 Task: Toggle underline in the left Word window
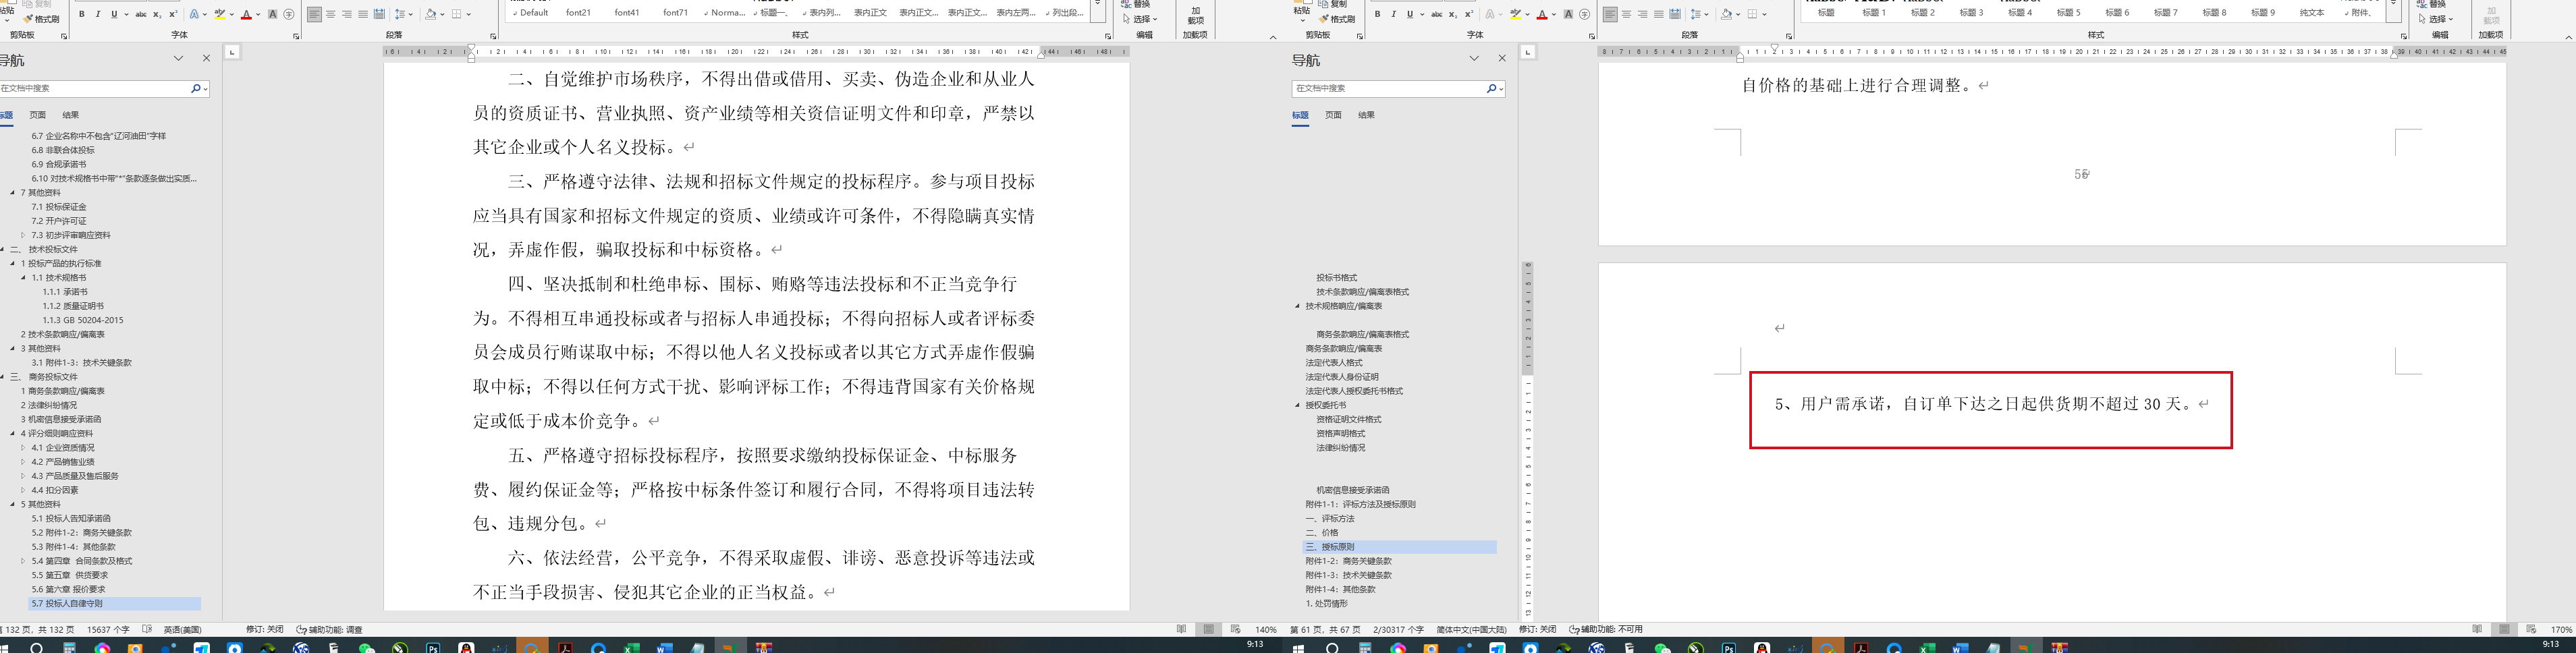point(114,14)
